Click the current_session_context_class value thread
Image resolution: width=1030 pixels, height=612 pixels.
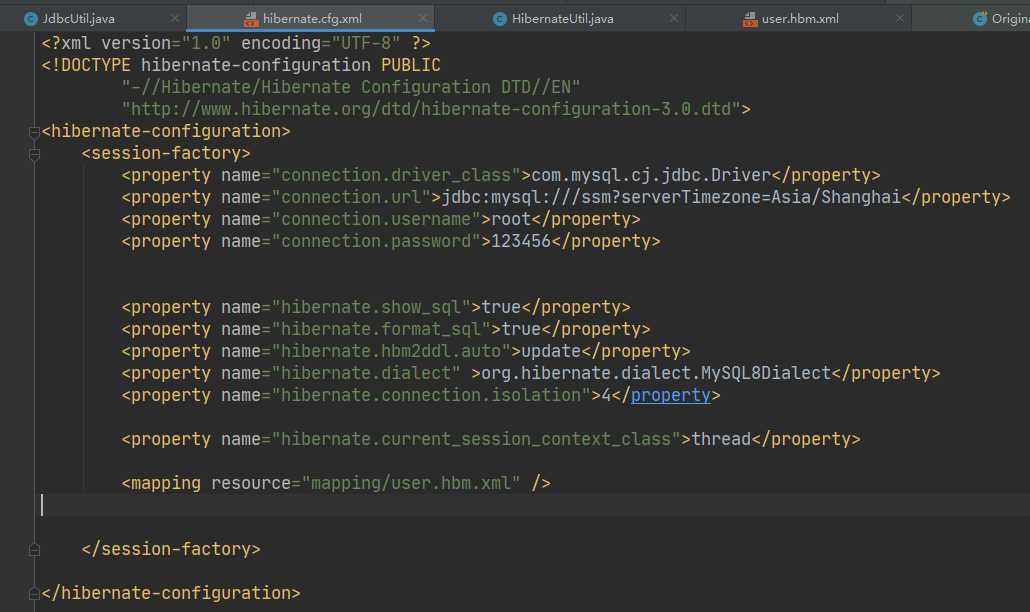pyautogui.click(x=721, y=439)
